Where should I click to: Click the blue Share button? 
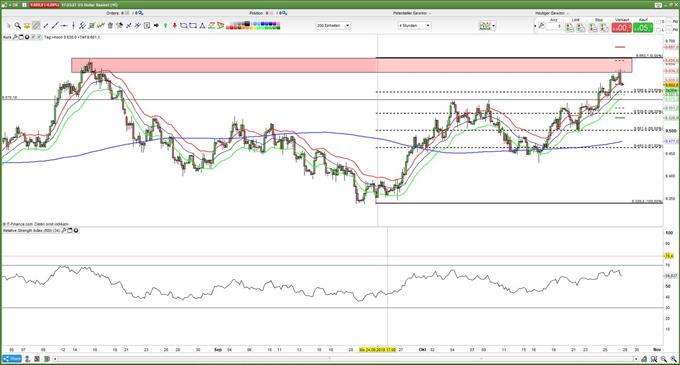[x=12, y=358]
